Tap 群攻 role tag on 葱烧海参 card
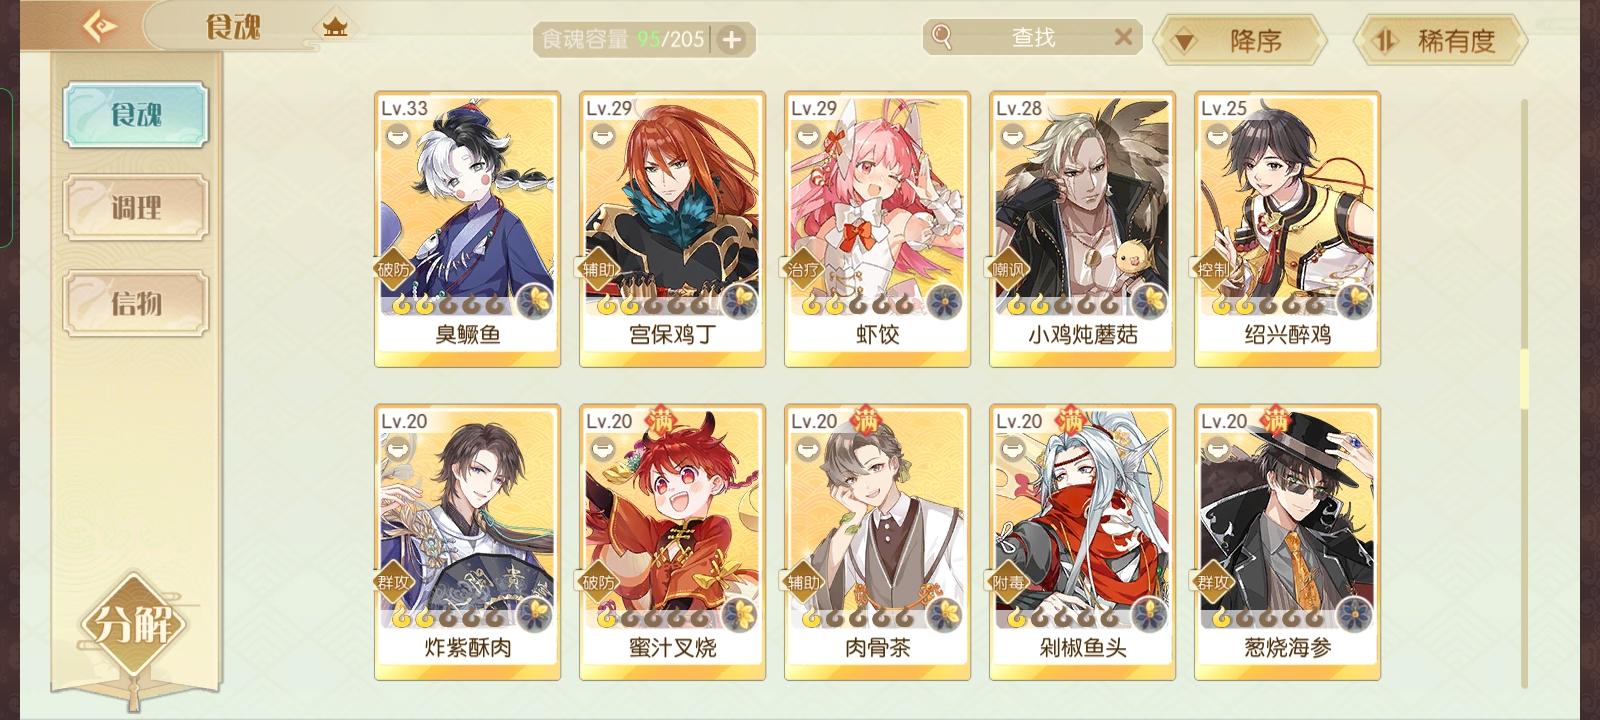The width and height of the screenshot is (1600, 720). click(x=1213, y=582)
